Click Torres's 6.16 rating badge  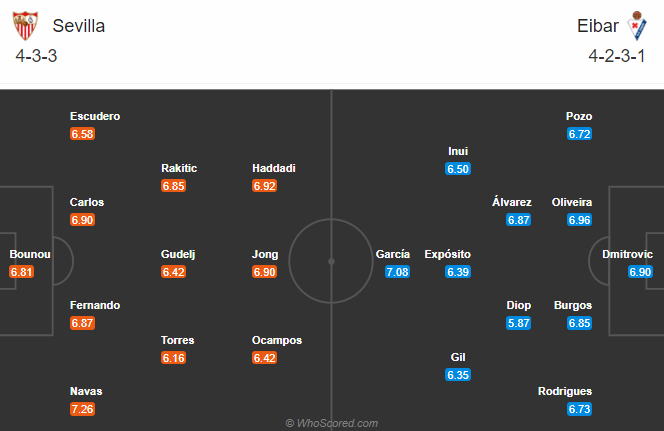[x=173, y=358]
